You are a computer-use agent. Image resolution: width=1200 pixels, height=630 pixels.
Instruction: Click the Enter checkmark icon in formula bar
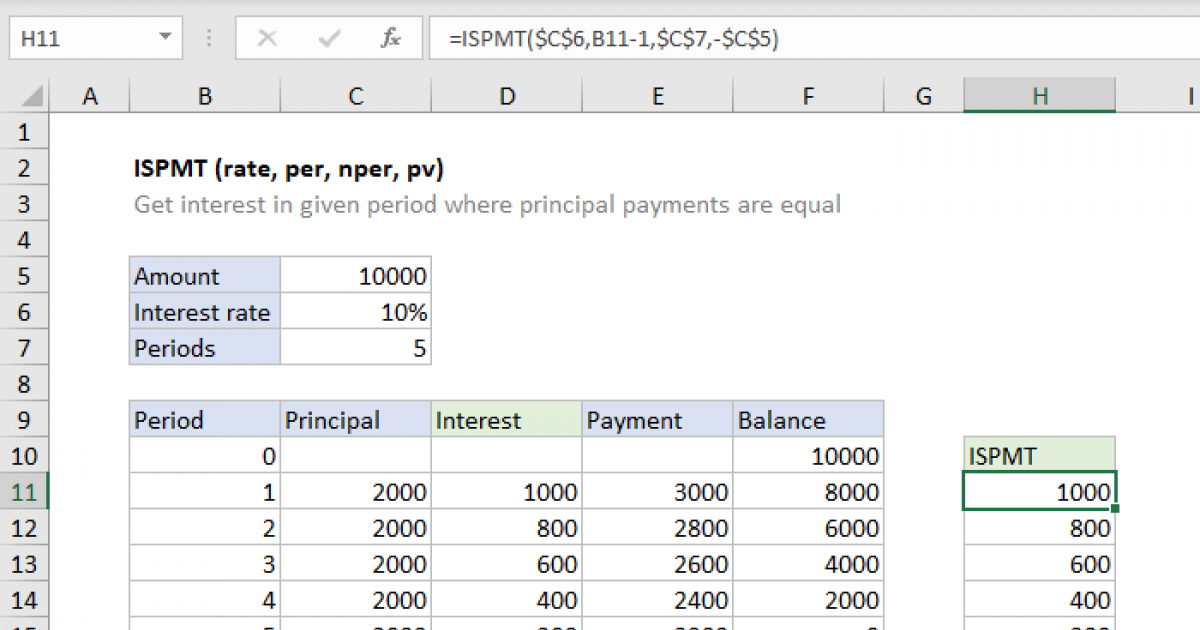(328, 38)
